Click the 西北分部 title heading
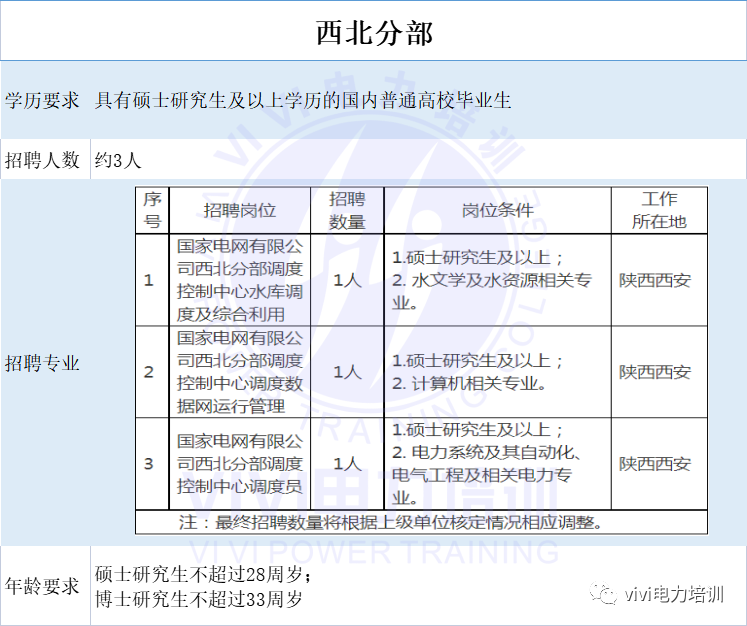The image size is (747, 626). tap(374, 33)
